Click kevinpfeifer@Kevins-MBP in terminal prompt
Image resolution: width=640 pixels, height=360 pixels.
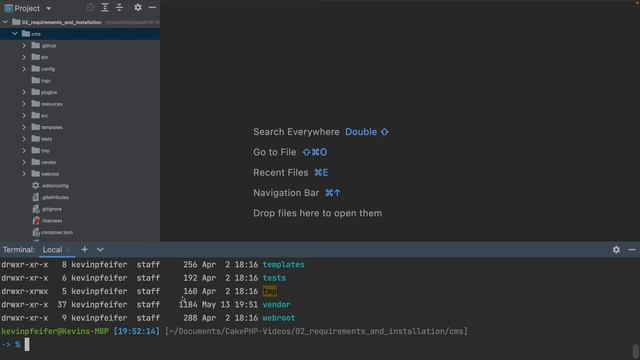[55, 331]
